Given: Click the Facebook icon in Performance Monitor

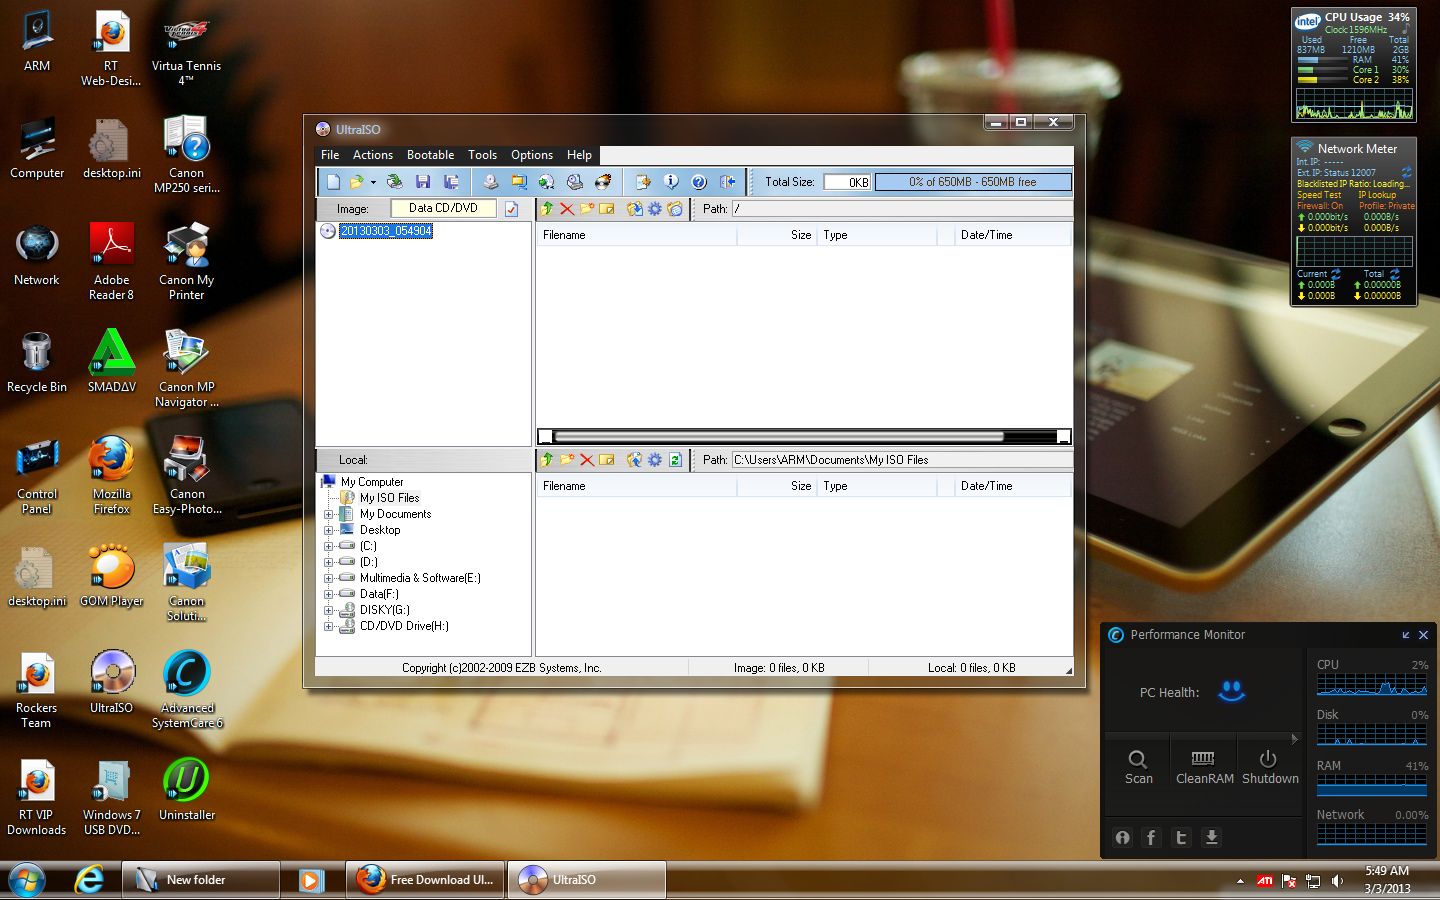Looking at the screenshot, I should tap(1151, 838).
